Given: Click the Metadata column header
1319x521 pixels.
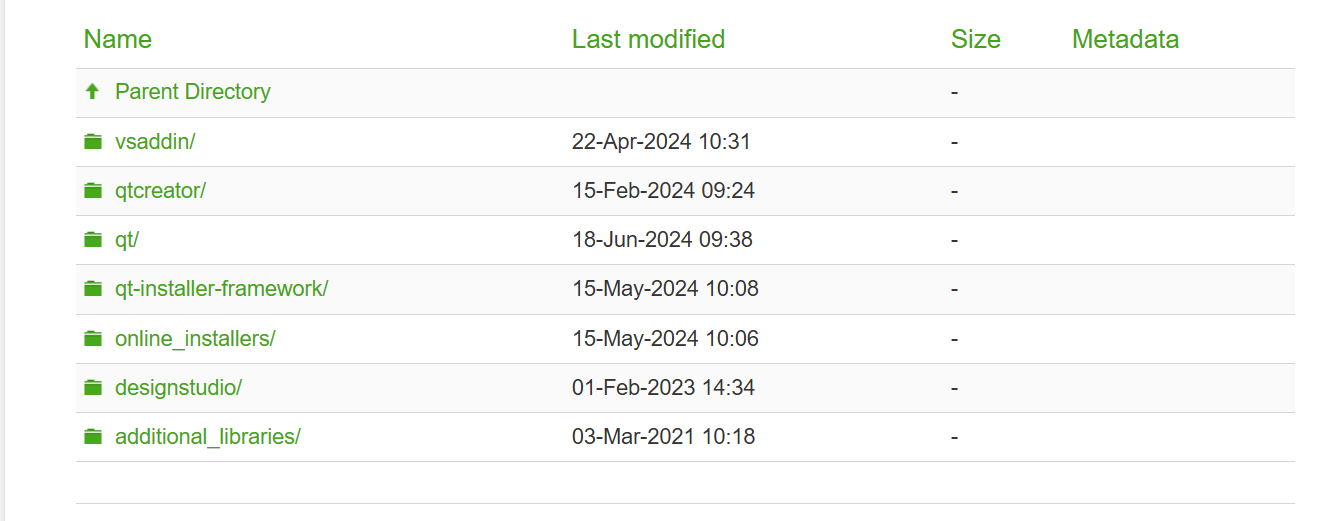Looking at the screenshot, I should click(1125, 40).
